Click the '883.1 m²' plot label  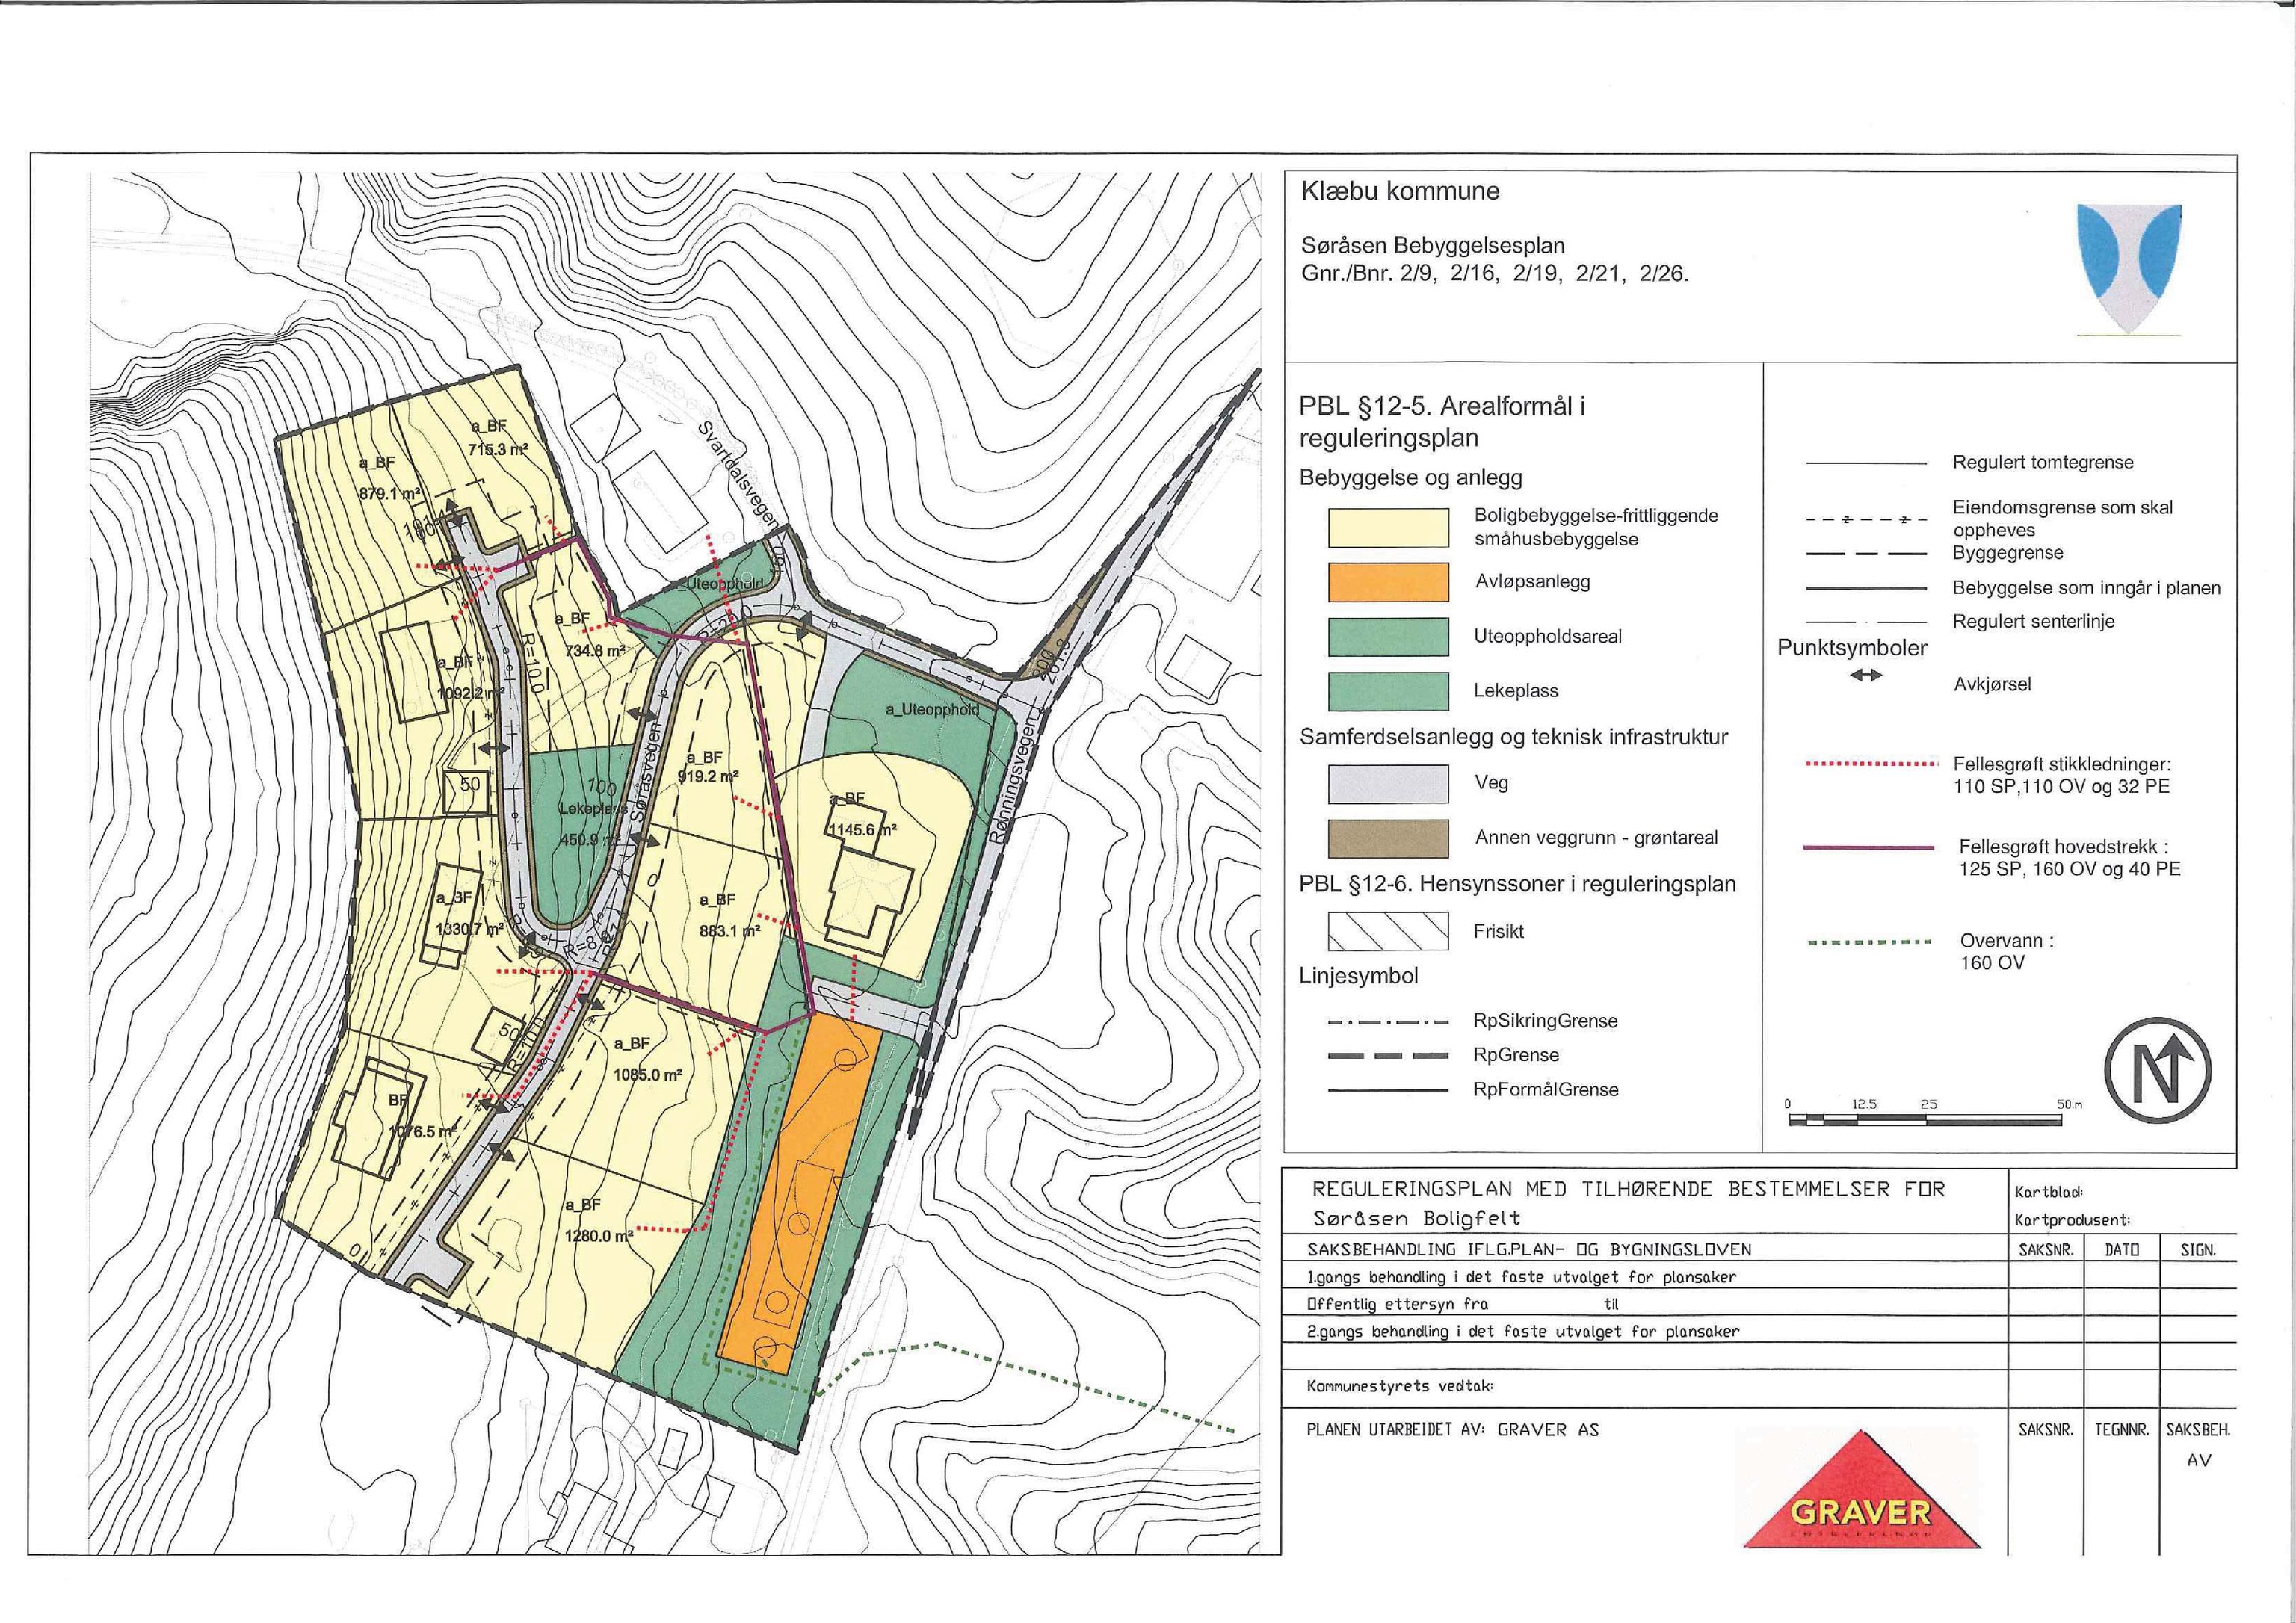point(730,930)
